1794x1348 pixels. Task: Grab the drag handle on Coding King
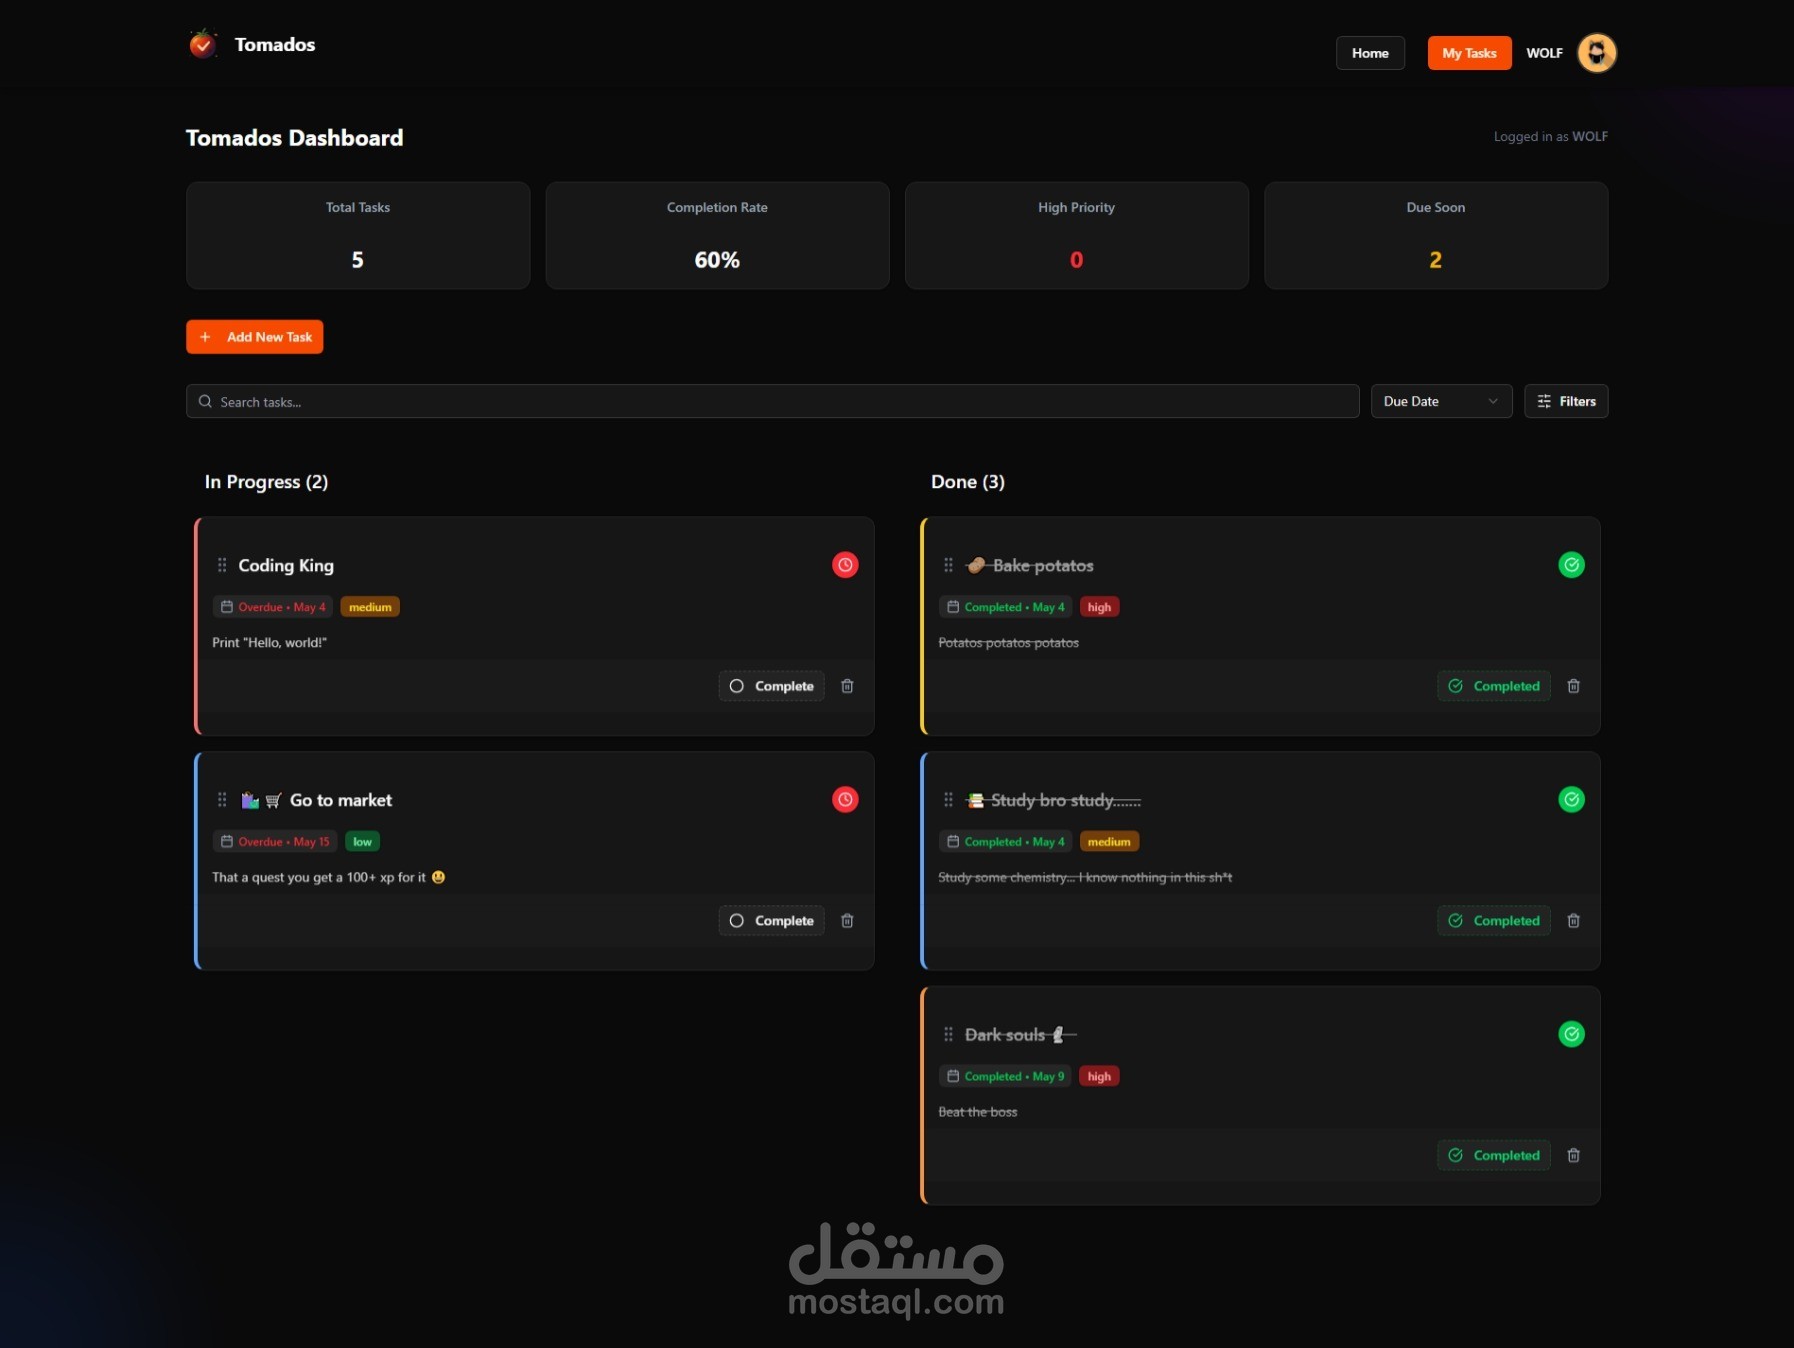(x=222, y=565)
